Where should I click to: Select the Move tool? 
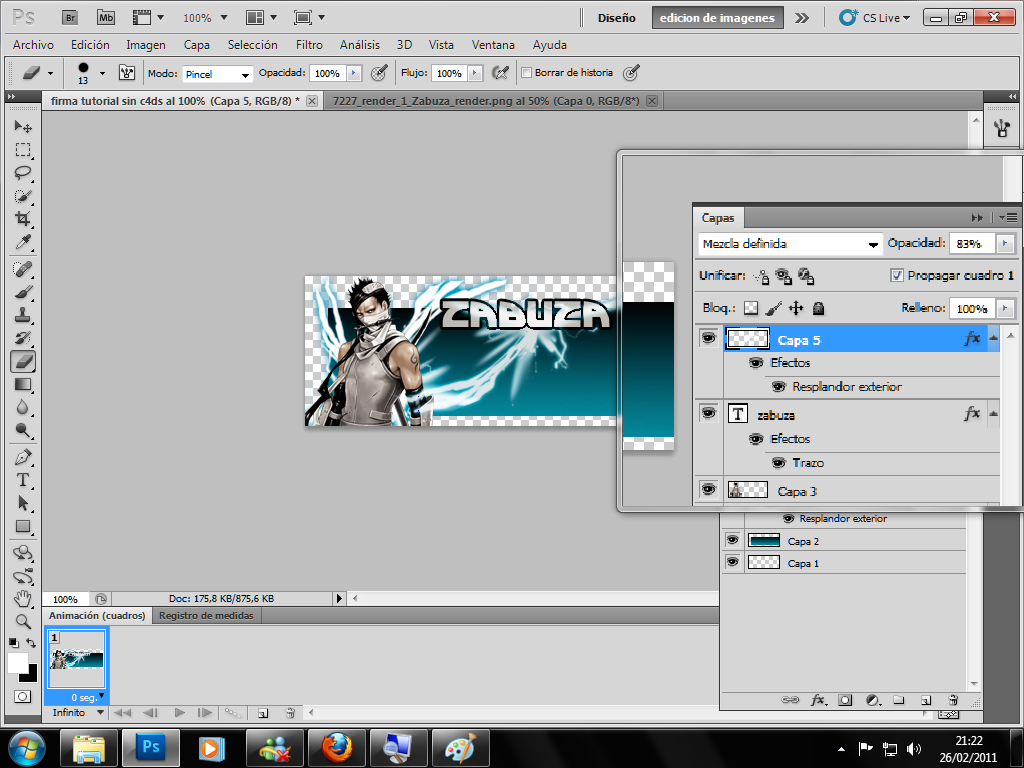pos(23,126)
